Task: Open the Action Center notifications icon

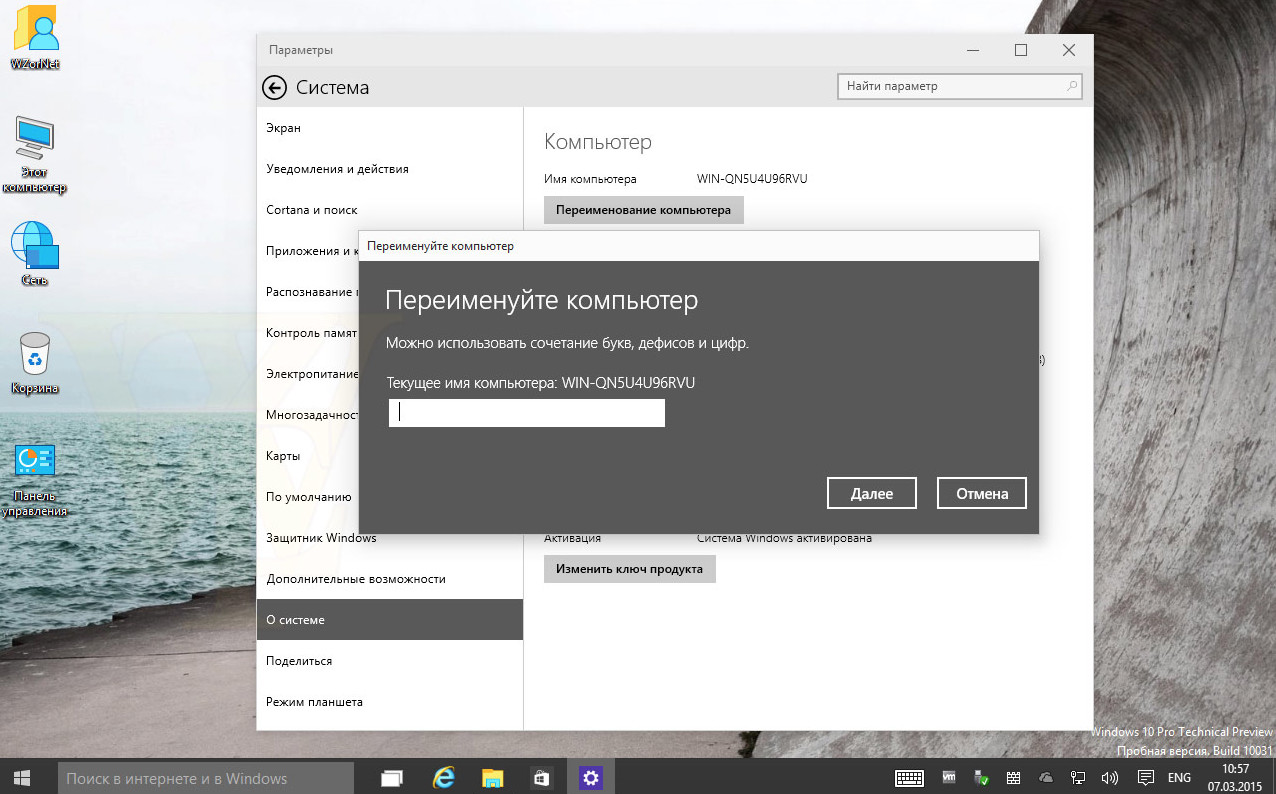Action: click(x=1144, y=778)
